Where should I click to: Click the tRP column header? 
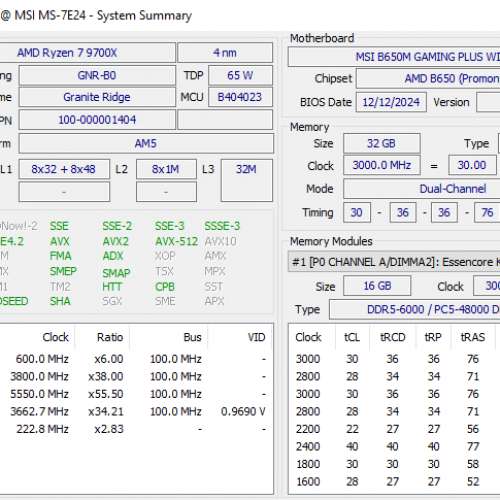pyautogui.click(x=433, y=337)
